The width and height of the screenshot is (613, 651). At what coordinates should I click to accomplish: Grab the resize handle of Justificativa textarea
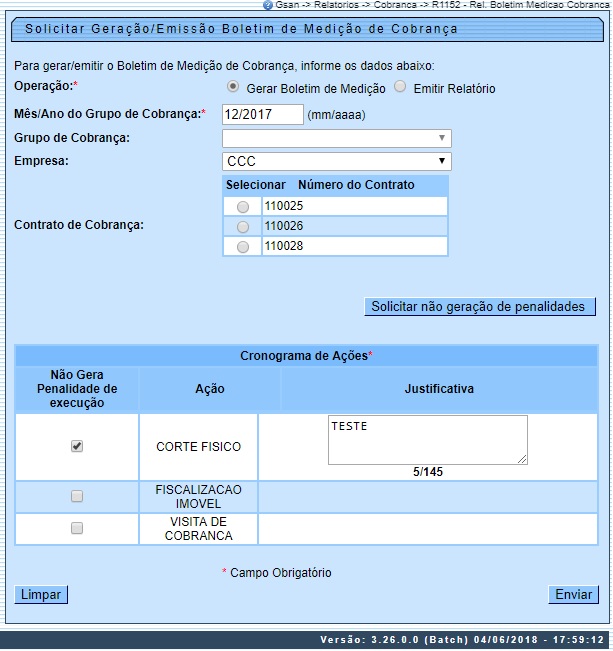(522, 459)
